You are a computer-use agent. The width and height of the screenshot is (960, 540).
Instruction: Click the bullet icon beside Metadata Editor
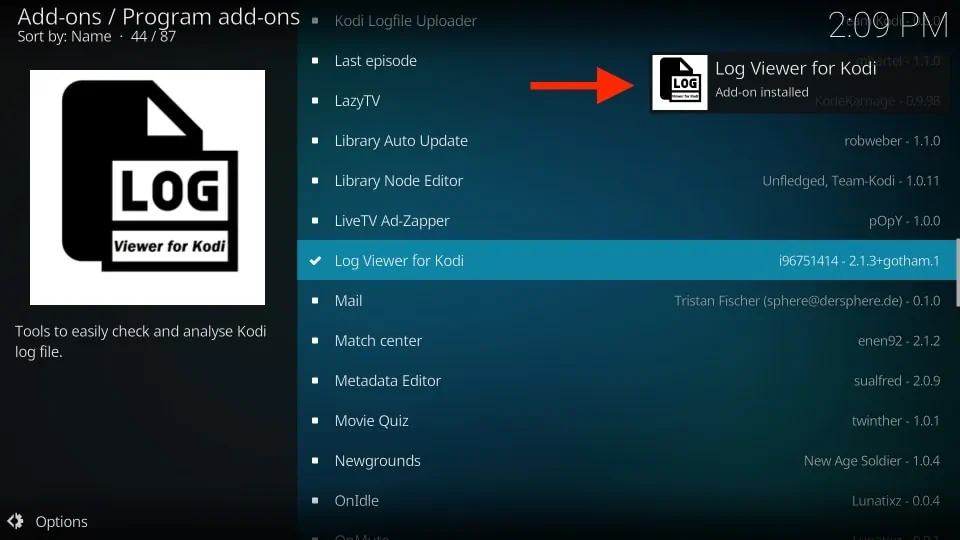315,380
